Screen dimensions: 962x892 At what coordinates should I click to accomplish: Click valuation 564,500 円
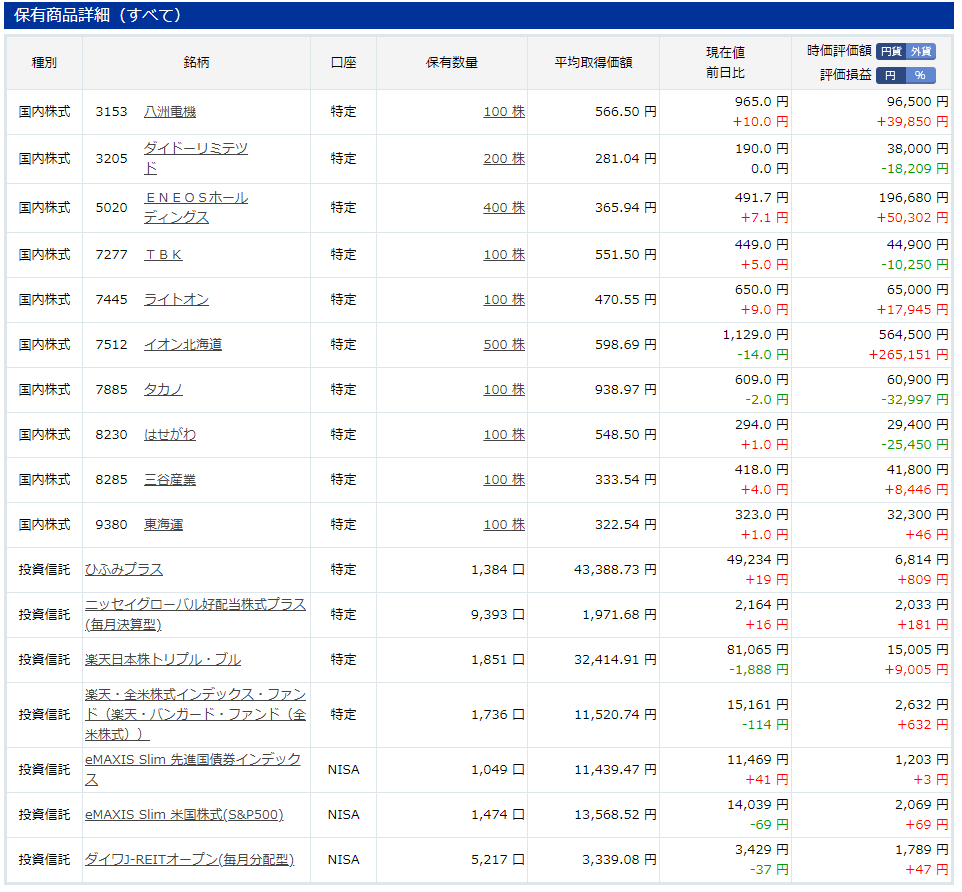[914, 334]
